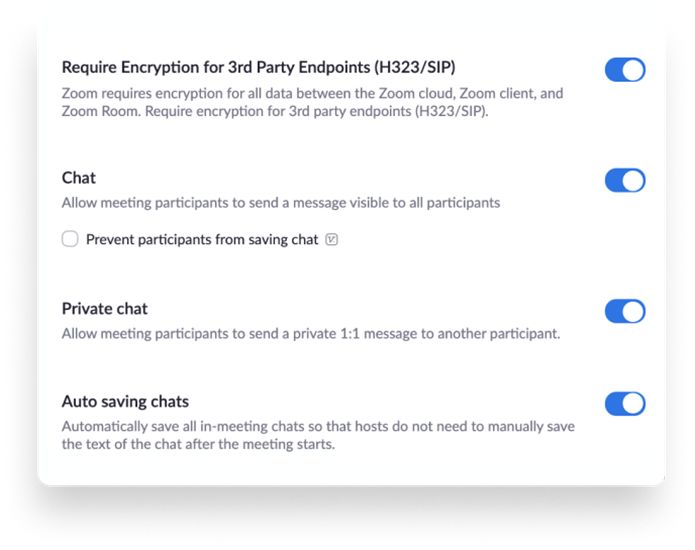This screenshot has width=695, height=550.
Task: Click the white knob of the Private chat switch
Action: coord(633,311)
